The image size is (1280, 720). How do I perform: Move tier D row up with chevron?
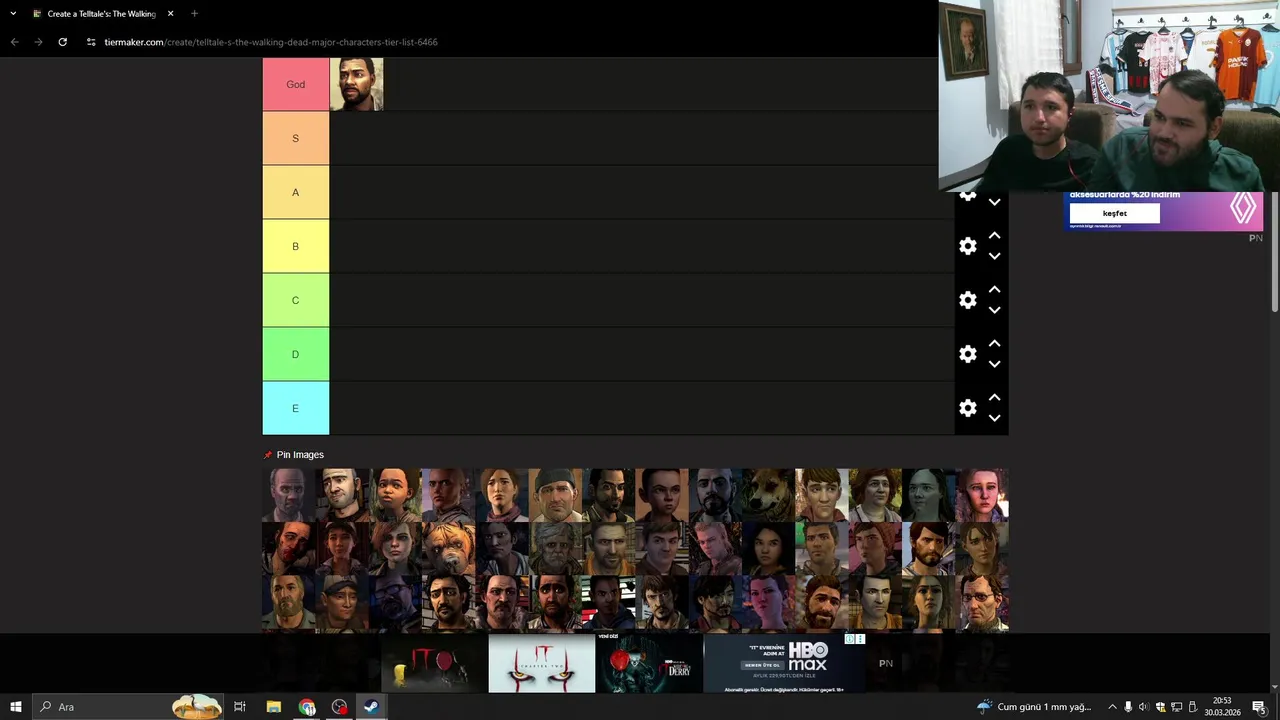(994, 343)
